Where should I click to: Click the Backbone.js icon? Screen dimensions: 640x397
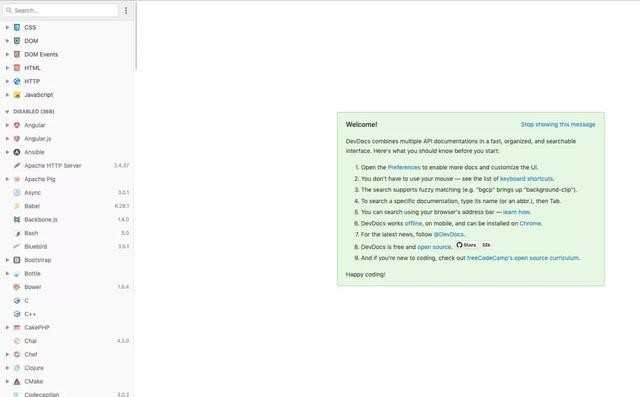click(x=17, y=220)
